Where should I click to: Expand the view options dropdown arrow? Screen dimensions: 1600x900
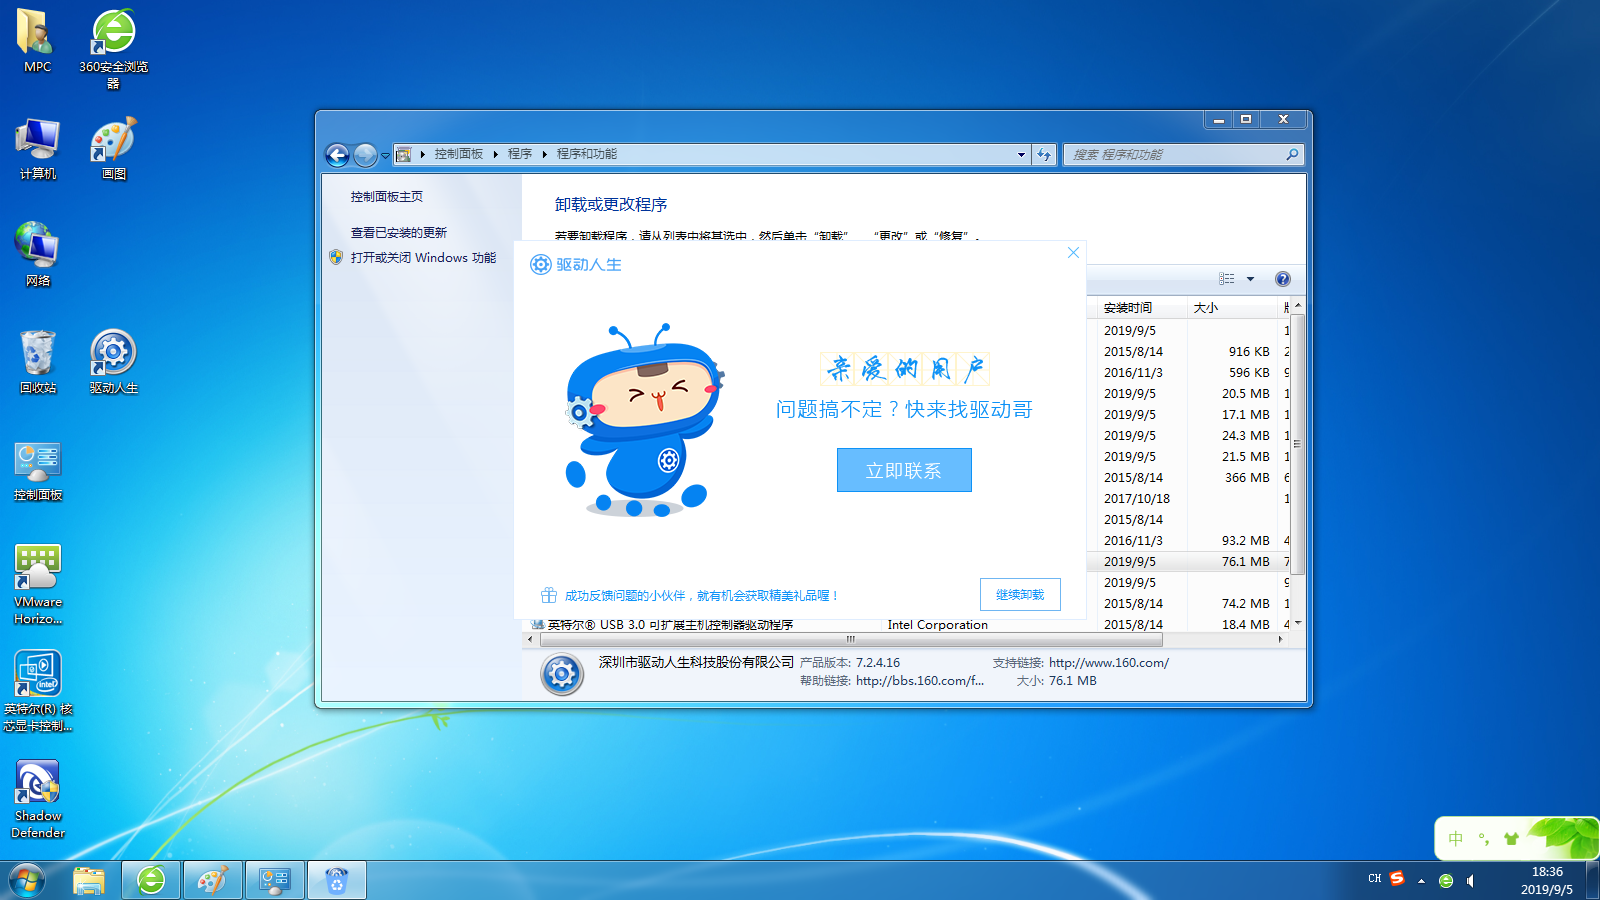tap(1250, 279)
